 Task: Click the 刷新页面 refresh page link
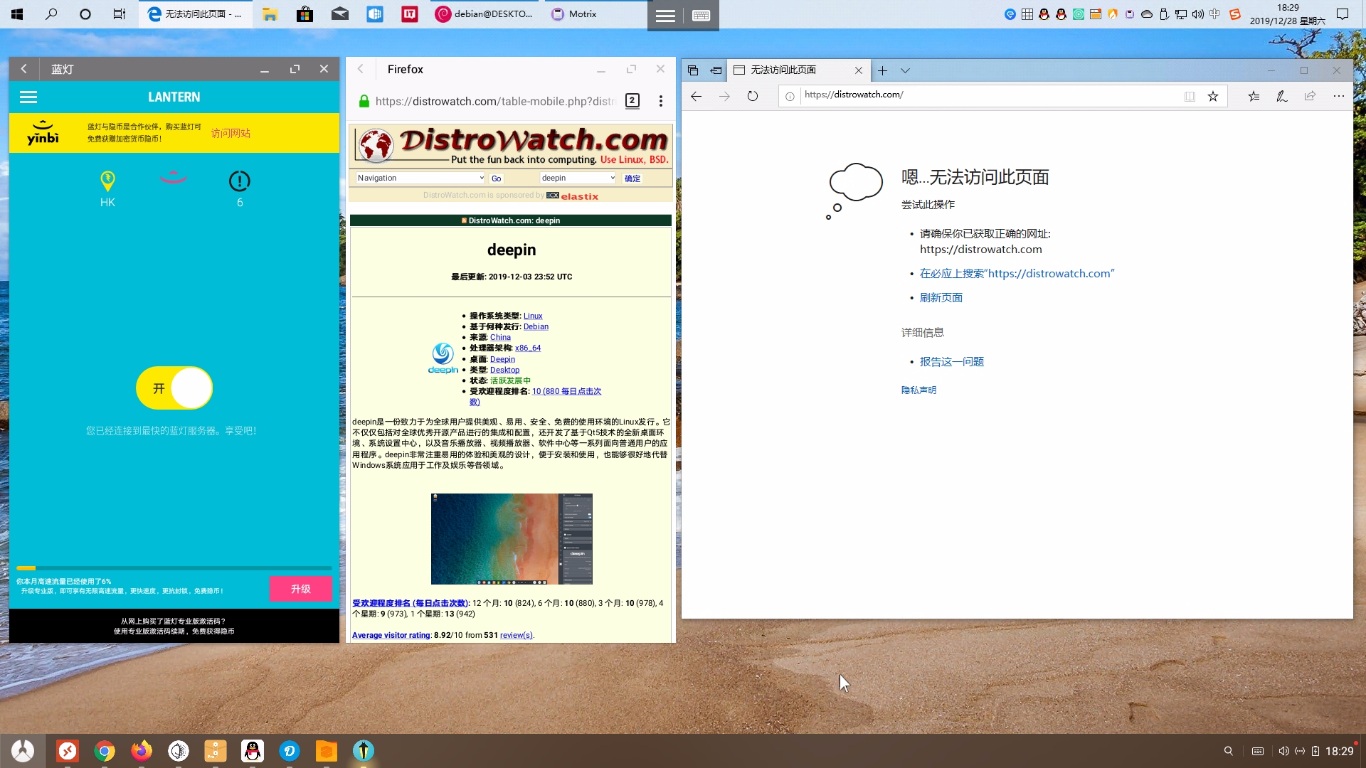pyautogui.click(x=941, y=297)
